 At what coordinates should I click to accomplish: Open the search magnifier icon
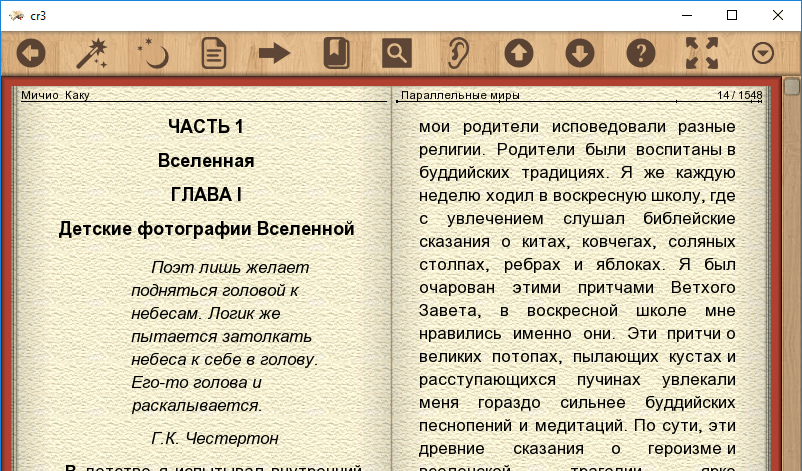click(397, 53)
